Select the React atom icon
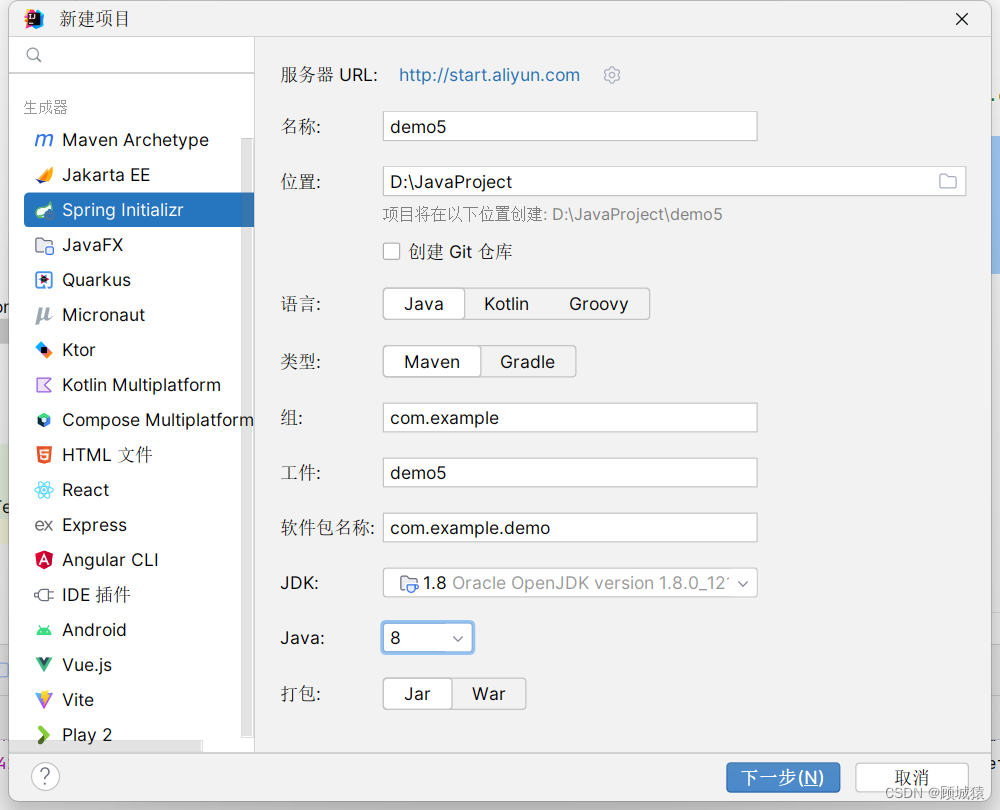Screen dimensions: 1000x810 tap(43, 490)
